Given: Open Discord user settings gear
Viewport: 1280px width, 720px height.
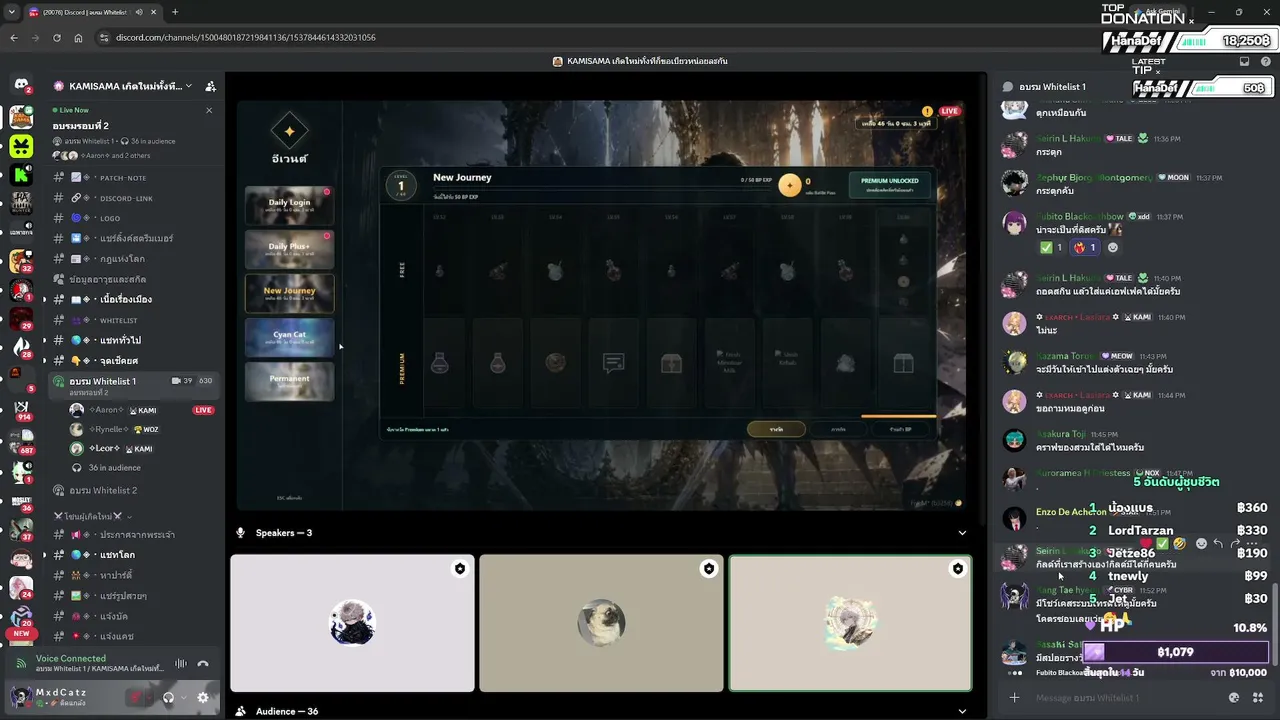Looking at the screenshot, I should click(x=203, y=698).
